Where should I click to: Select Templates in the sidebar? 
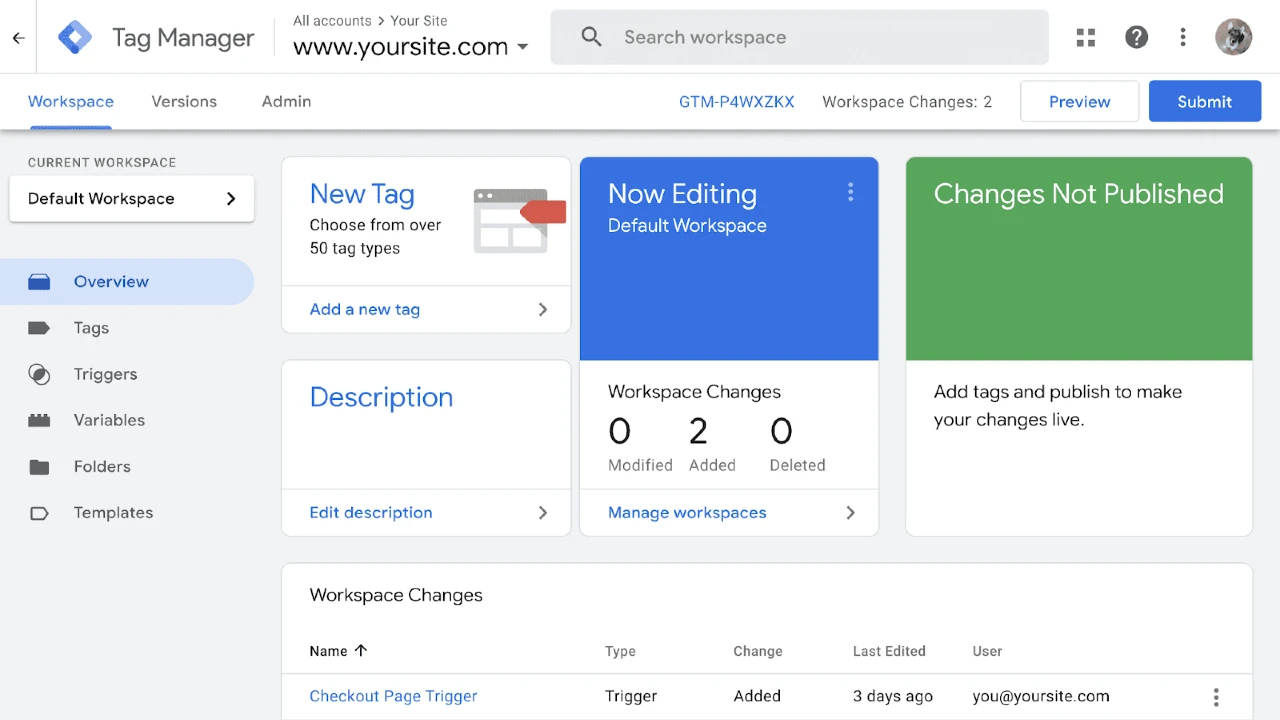point(127,513)
